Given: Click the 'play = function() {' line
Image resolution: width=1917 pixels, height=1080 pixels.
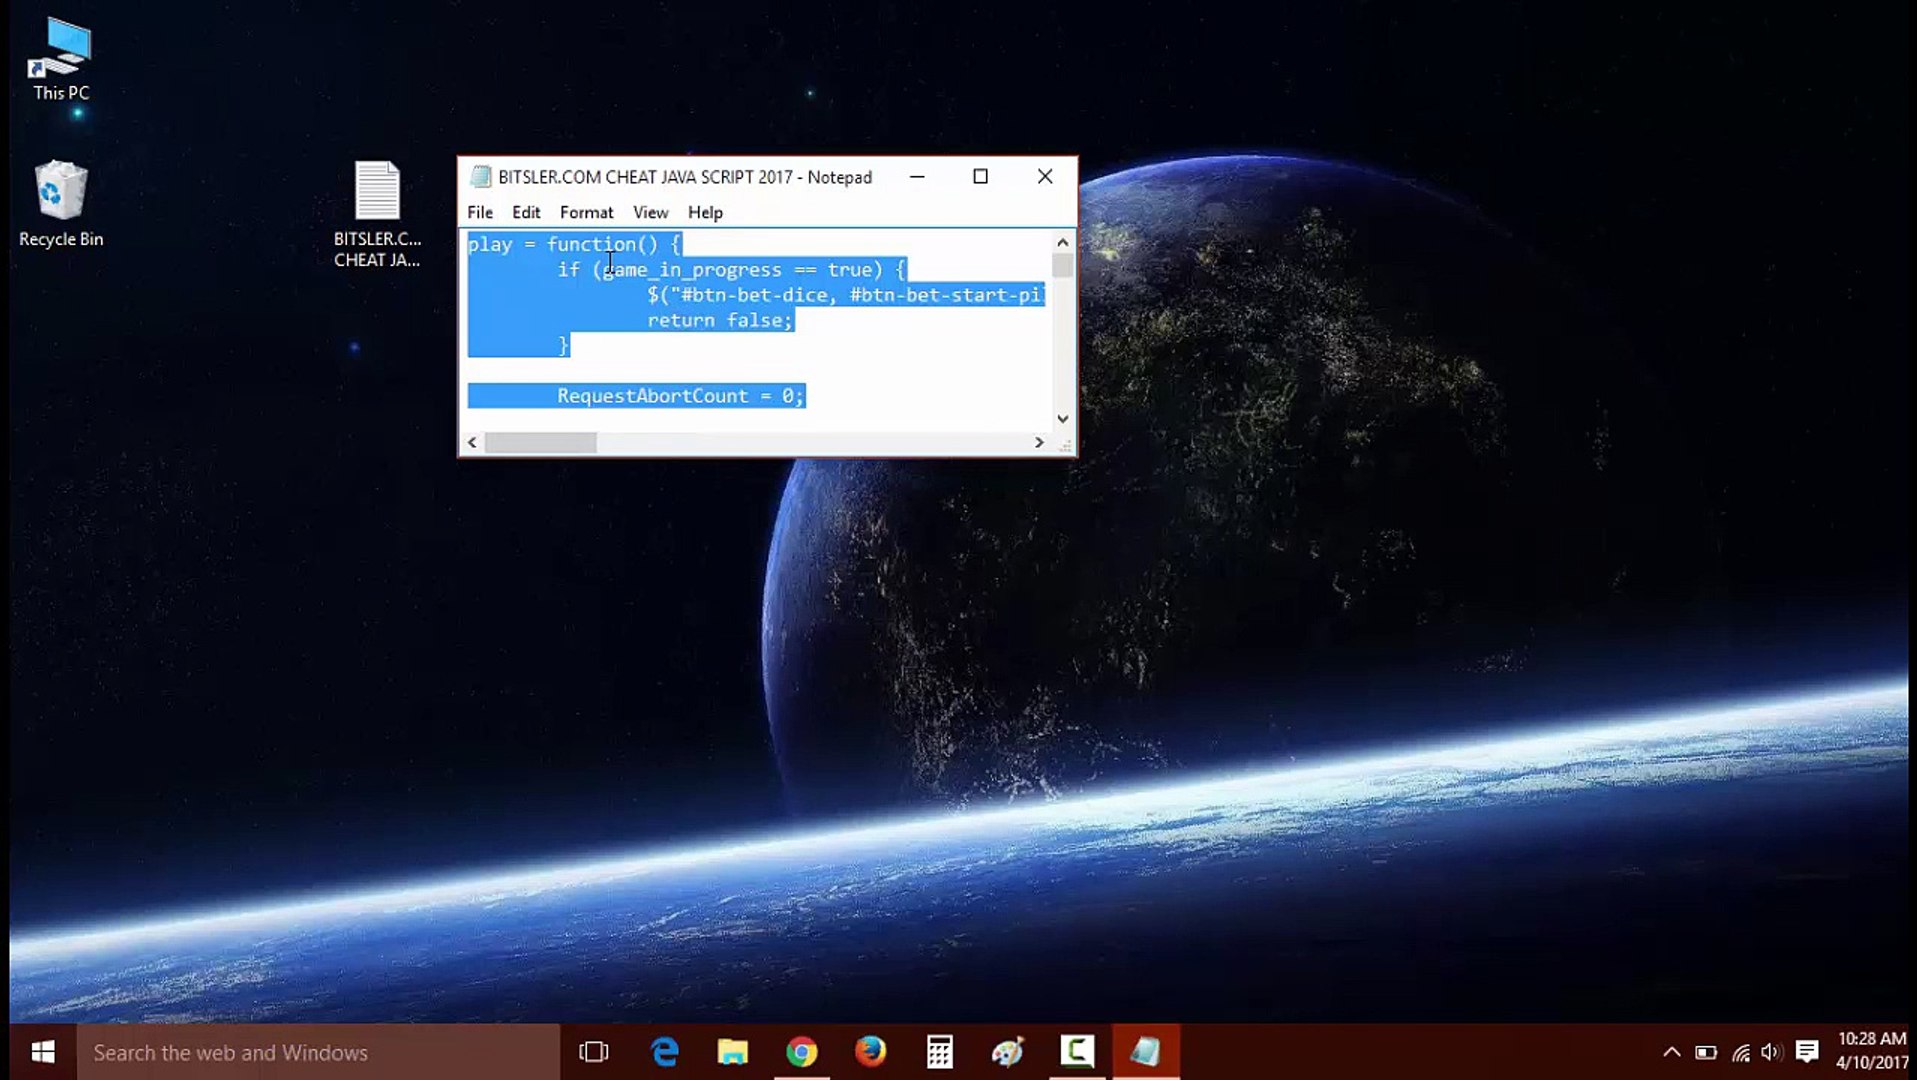Looking at the screenshot, I should click(x=574, y=244).
